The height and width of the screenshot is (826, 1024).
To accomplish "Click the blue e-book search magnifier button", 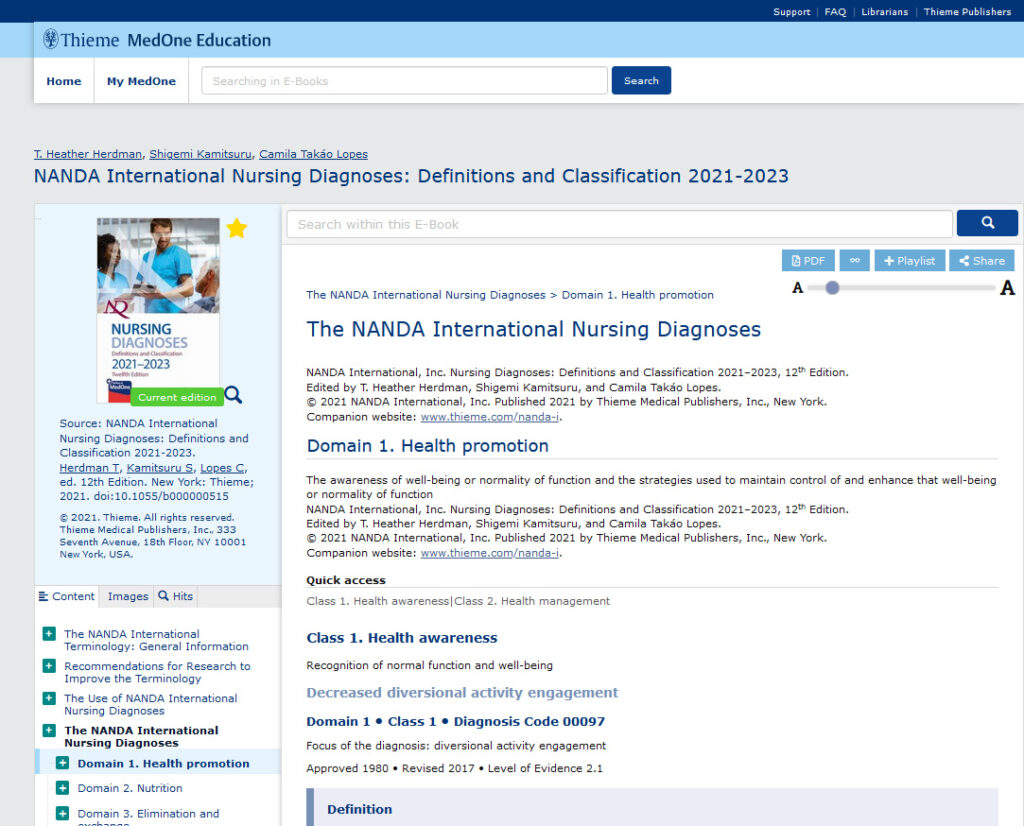I will coord(986,223).
